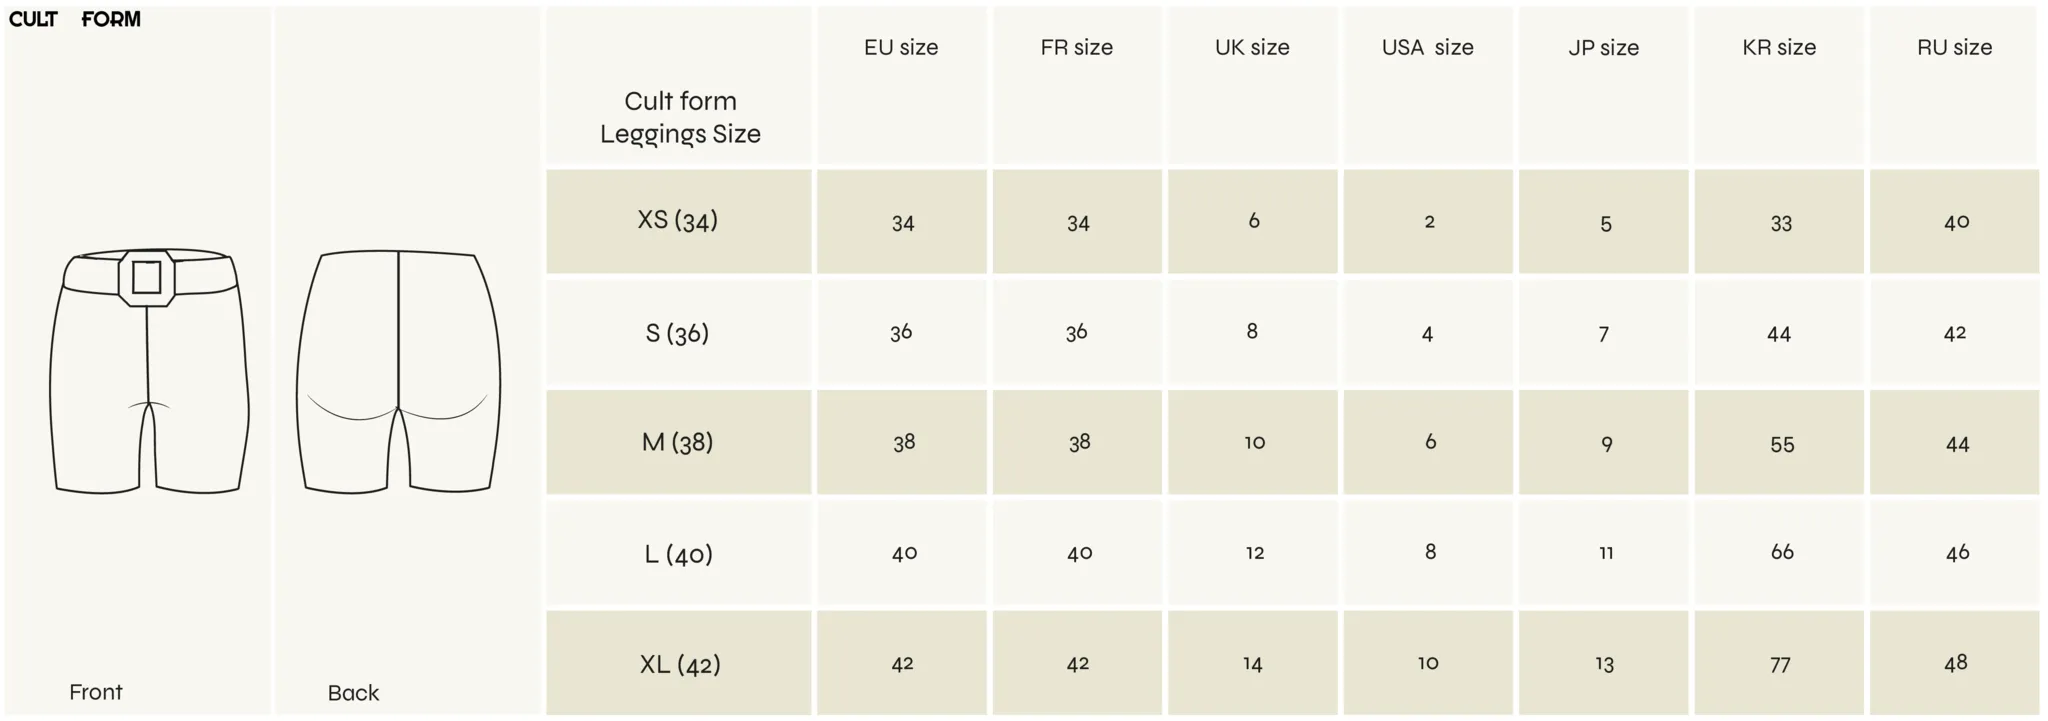Choose the XL (42) size row label
The height and width of the screenshot is (721, 2048).
[678, 664]
